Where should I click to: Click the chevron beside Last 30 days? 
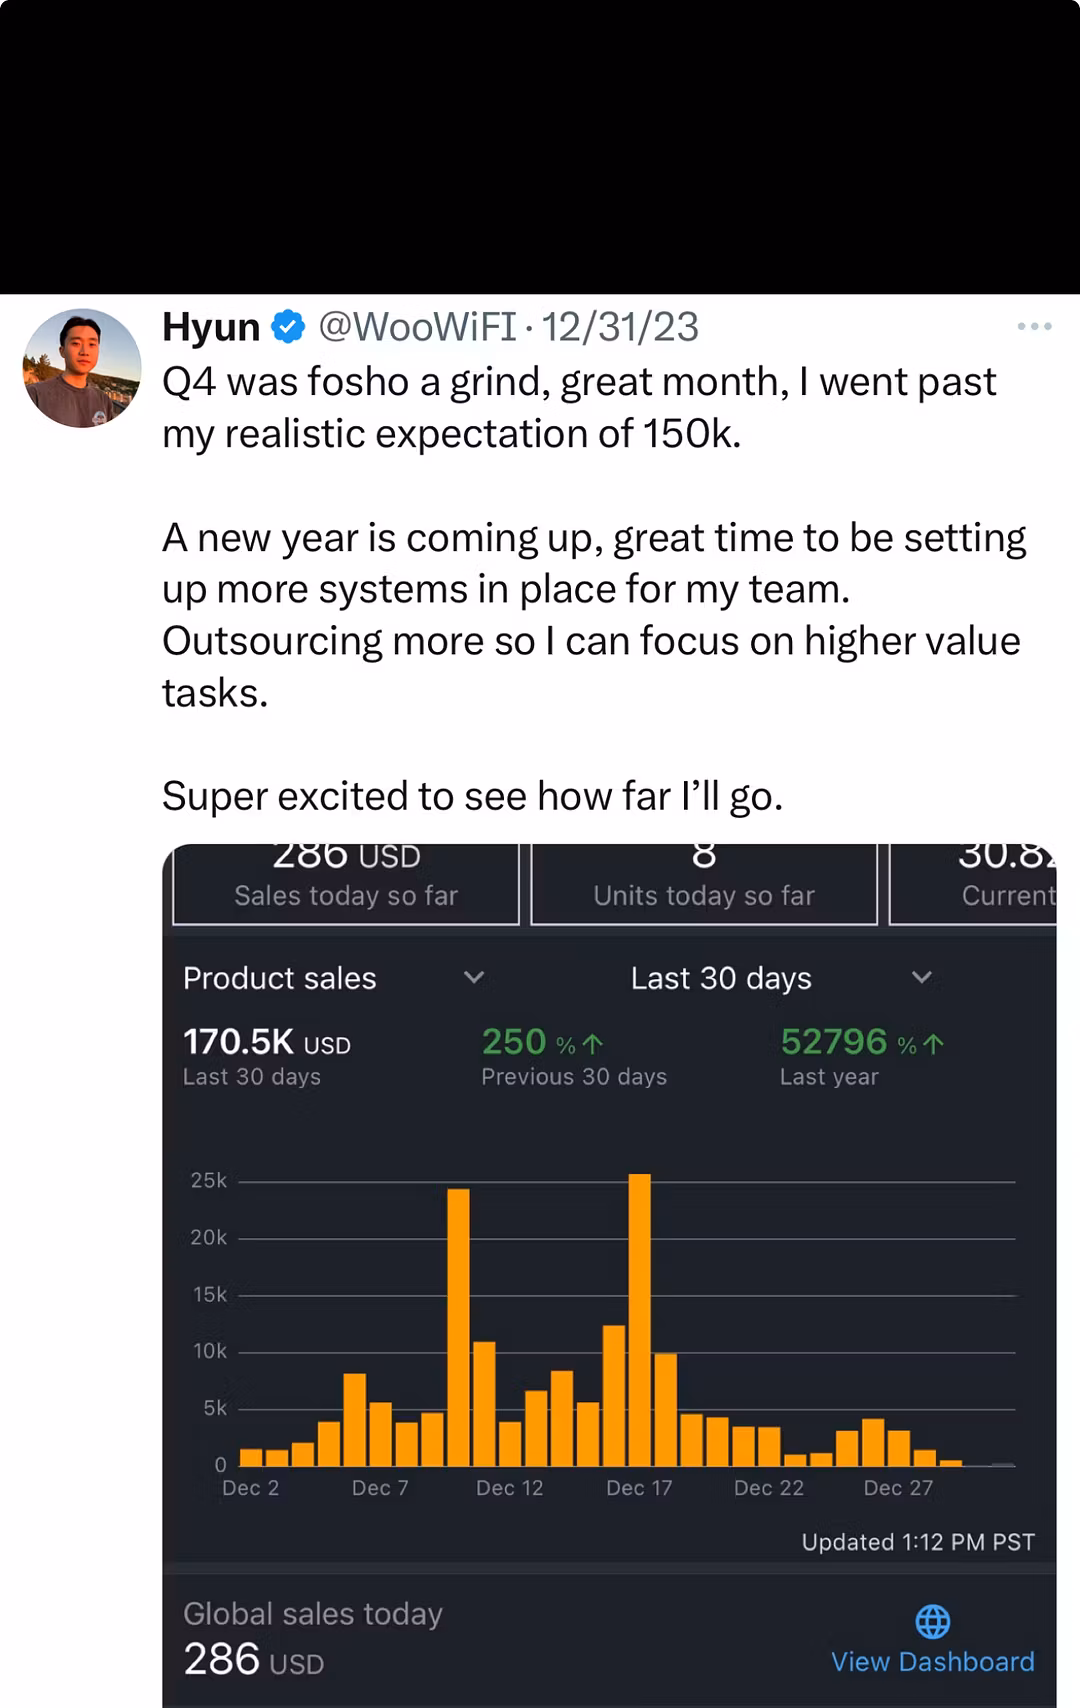[922, 977]
